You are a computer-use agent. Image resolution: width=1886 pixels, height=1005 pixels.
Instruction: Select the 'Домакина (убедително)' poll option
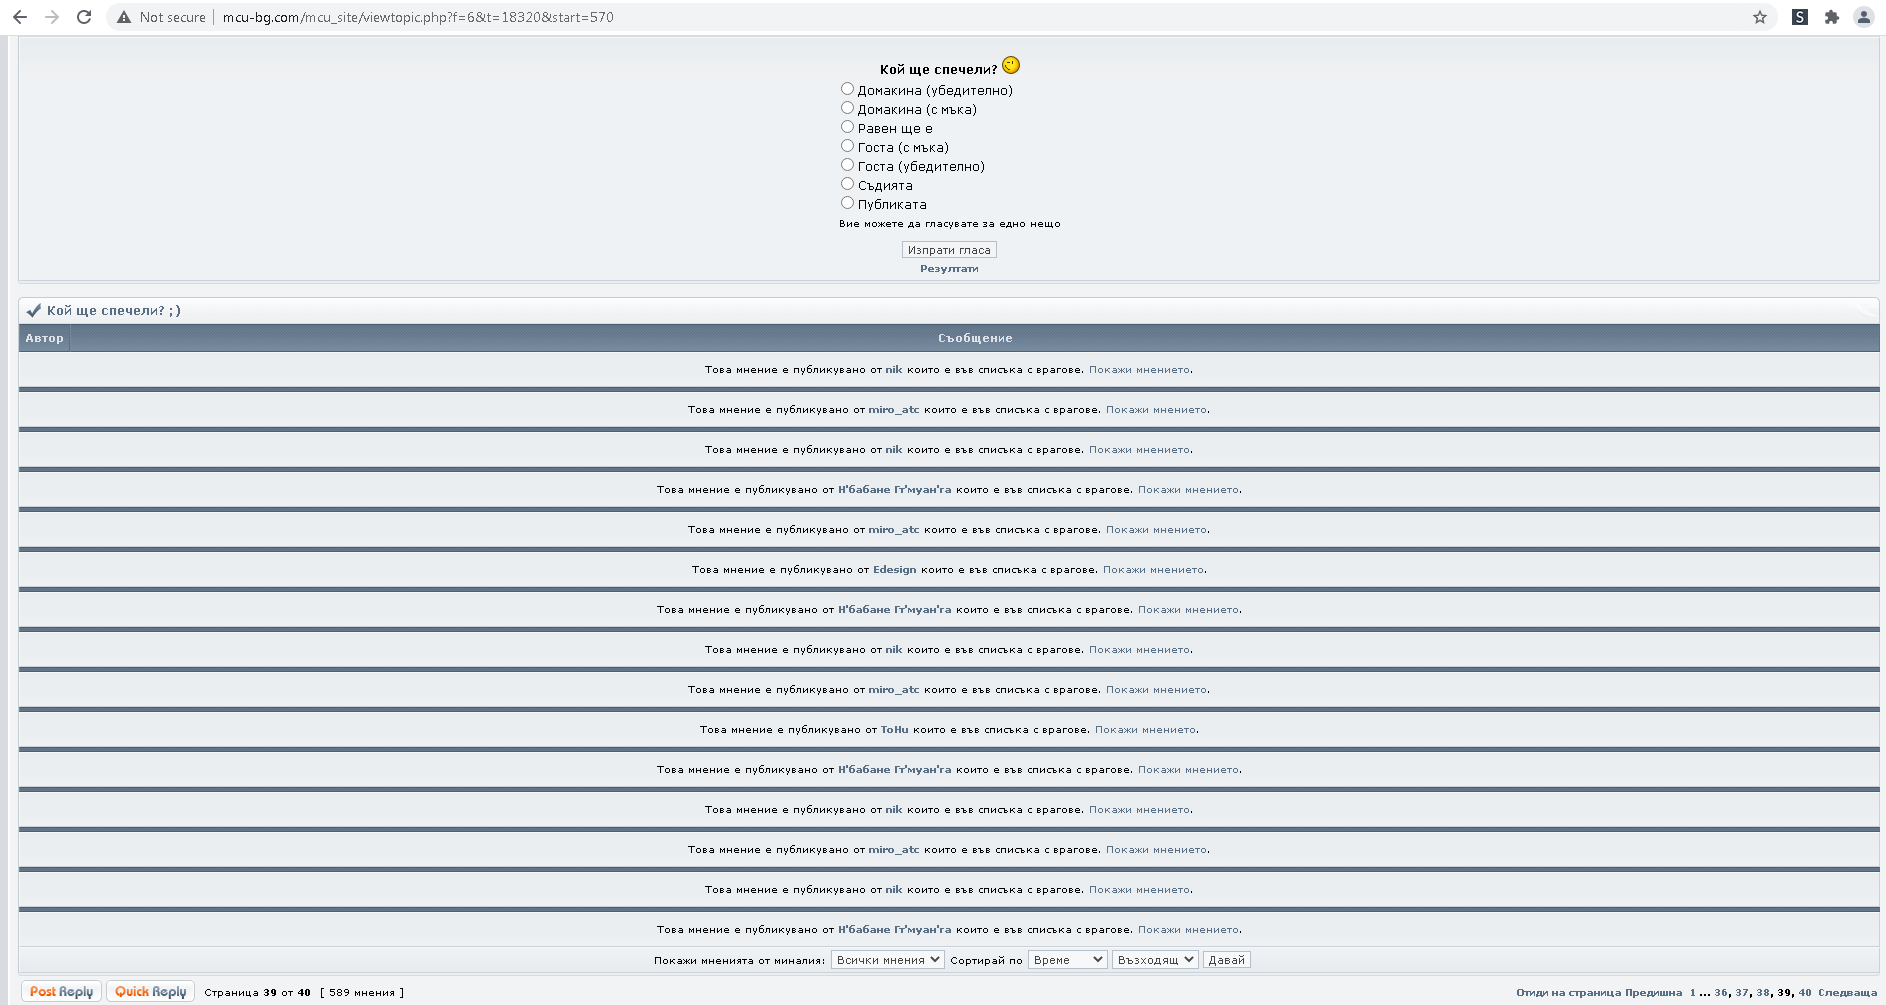(x=847, y=89)
